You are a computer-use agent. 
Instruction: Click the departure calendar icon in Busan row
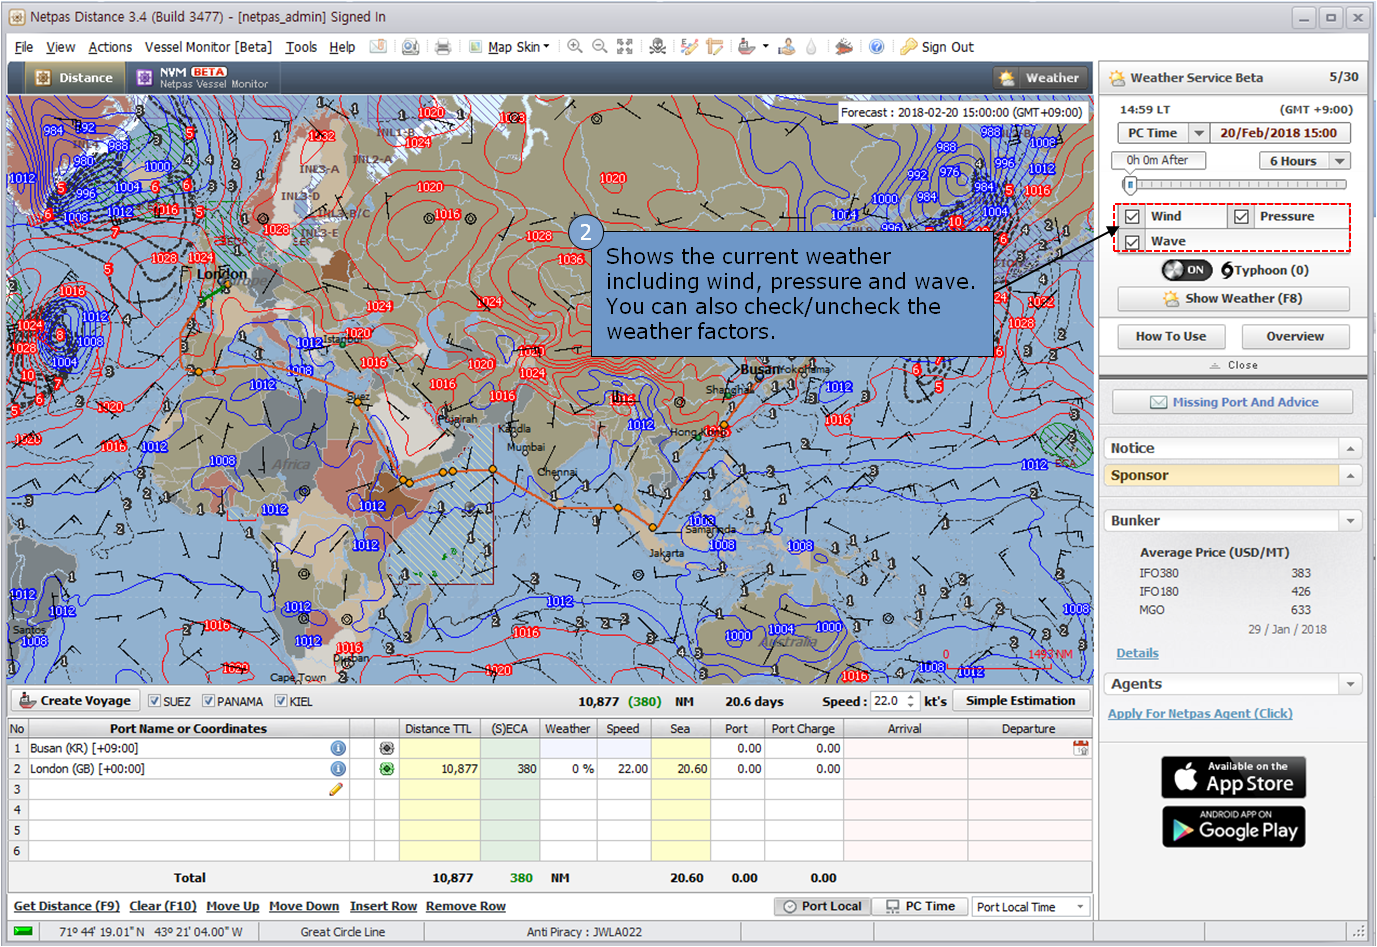[x=1081, y=747]
